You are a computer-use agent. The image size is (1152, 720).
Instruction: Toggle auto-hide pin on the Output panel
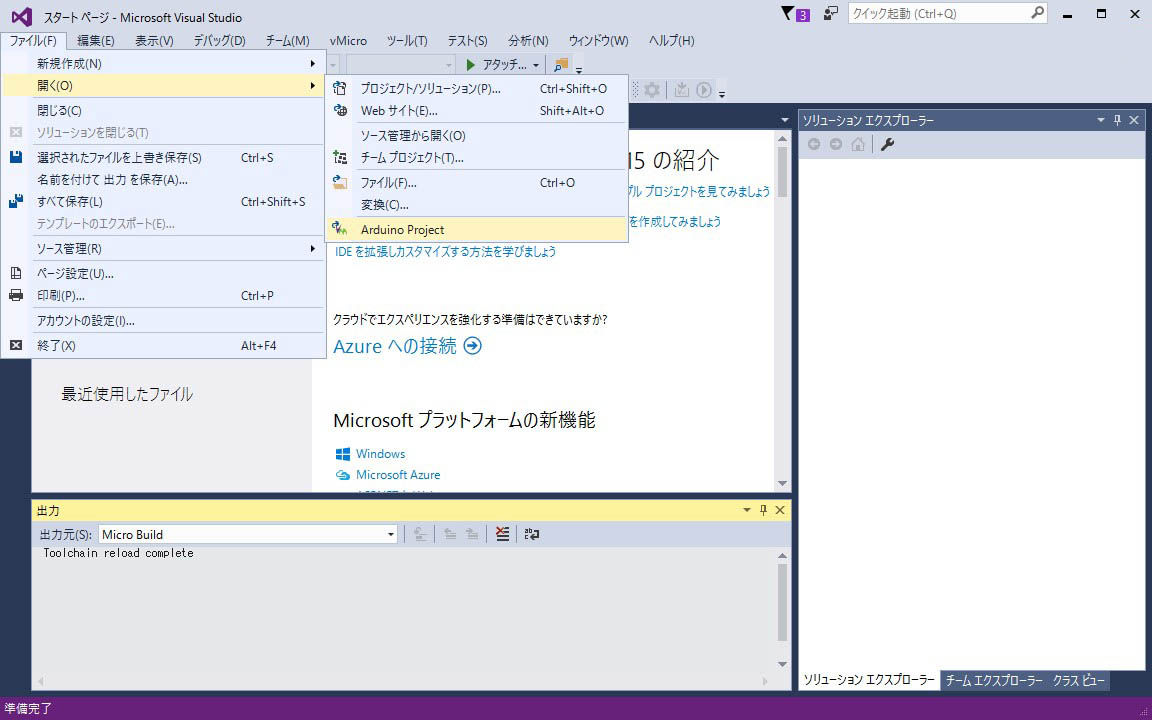763,511
